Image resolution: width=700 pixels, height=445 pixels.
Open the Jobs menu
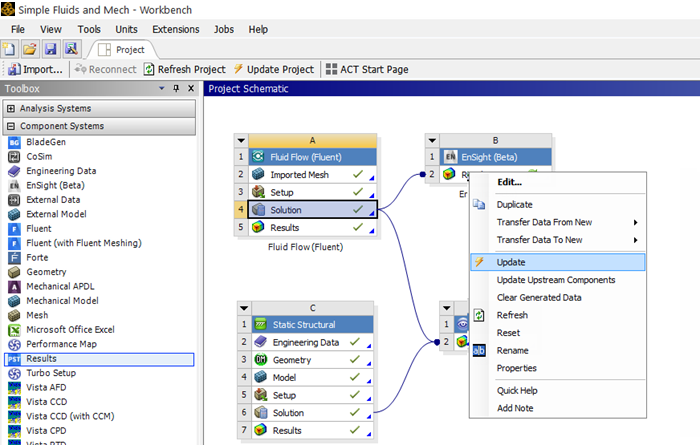[x=224, y=29]
